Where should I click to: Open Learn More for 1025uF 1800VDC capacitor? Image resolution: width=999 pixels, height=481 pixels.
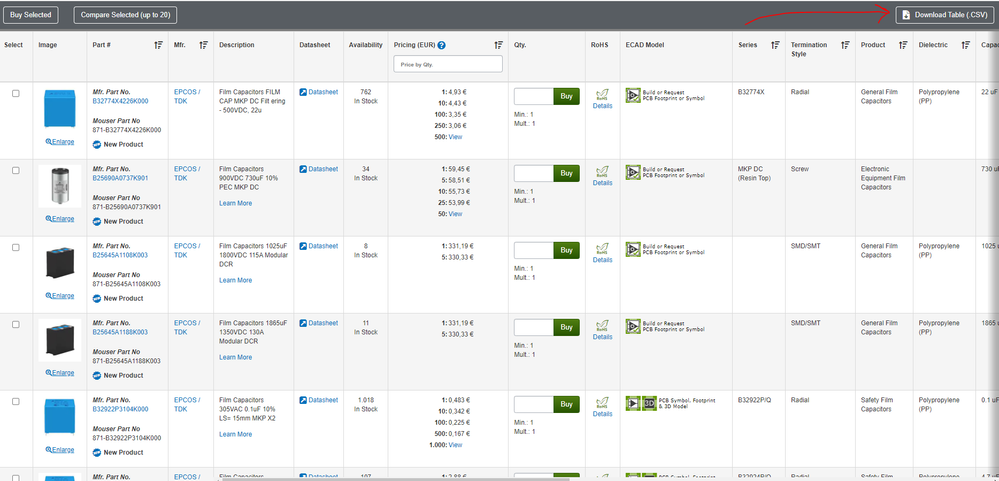click(x=236, y=280)
